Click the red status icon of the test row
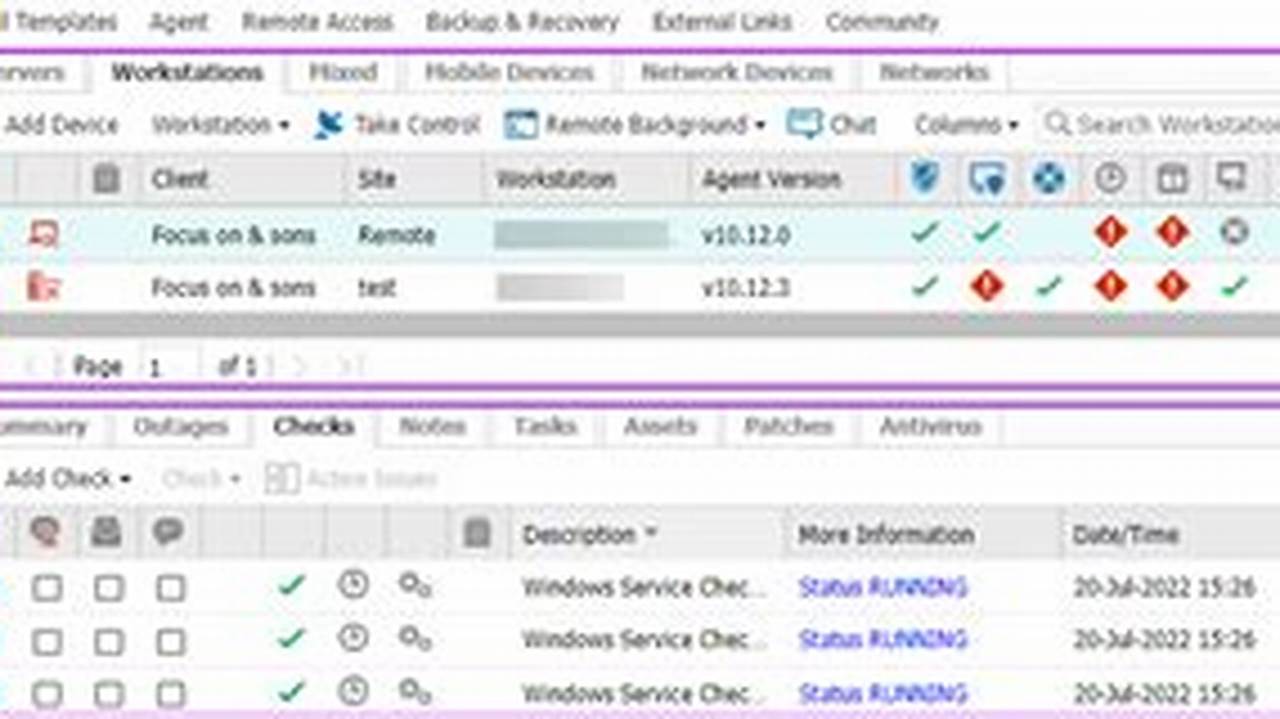1280x719 pixels. [44, 287]
